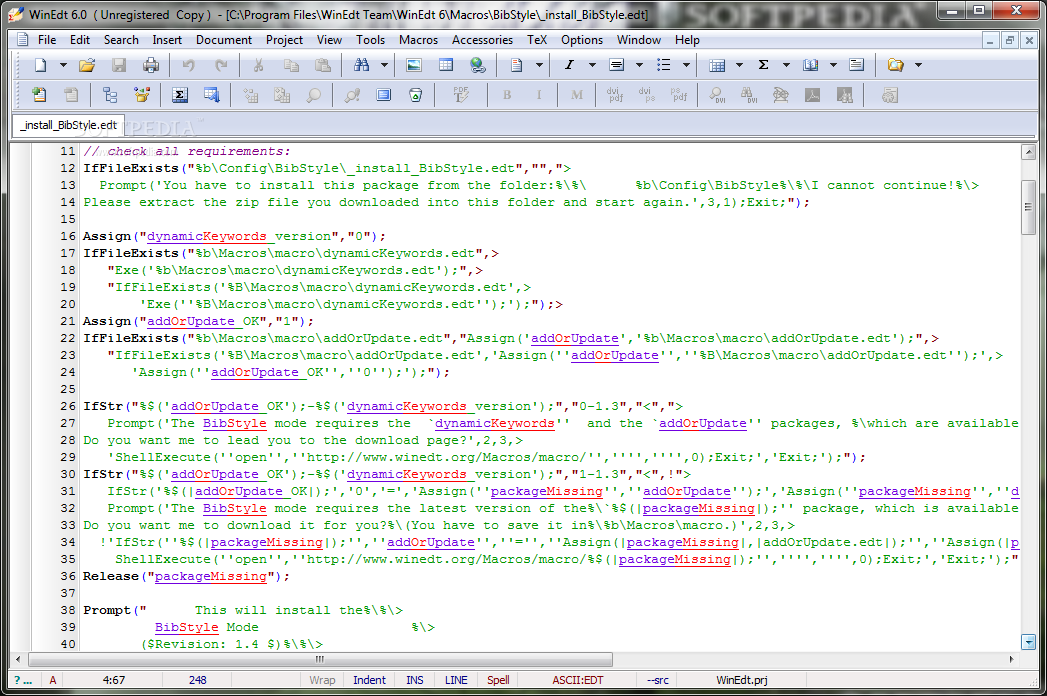Click the Open file folder icon
This screenshot has height=696, width=1047.
tap(87, 65)
